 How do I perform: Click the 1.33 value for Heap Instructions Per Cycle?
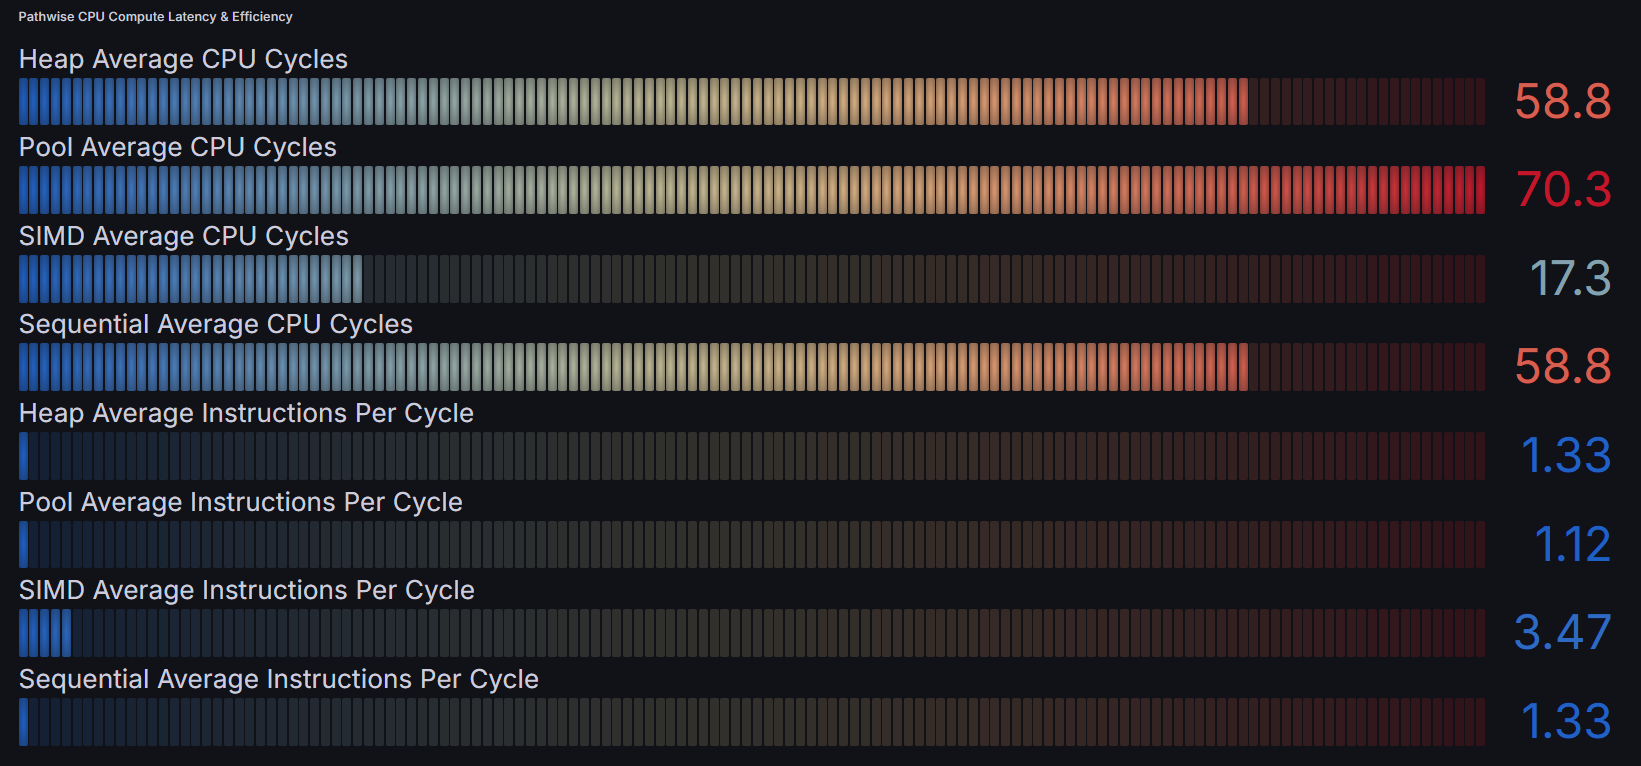point(1566,456)
